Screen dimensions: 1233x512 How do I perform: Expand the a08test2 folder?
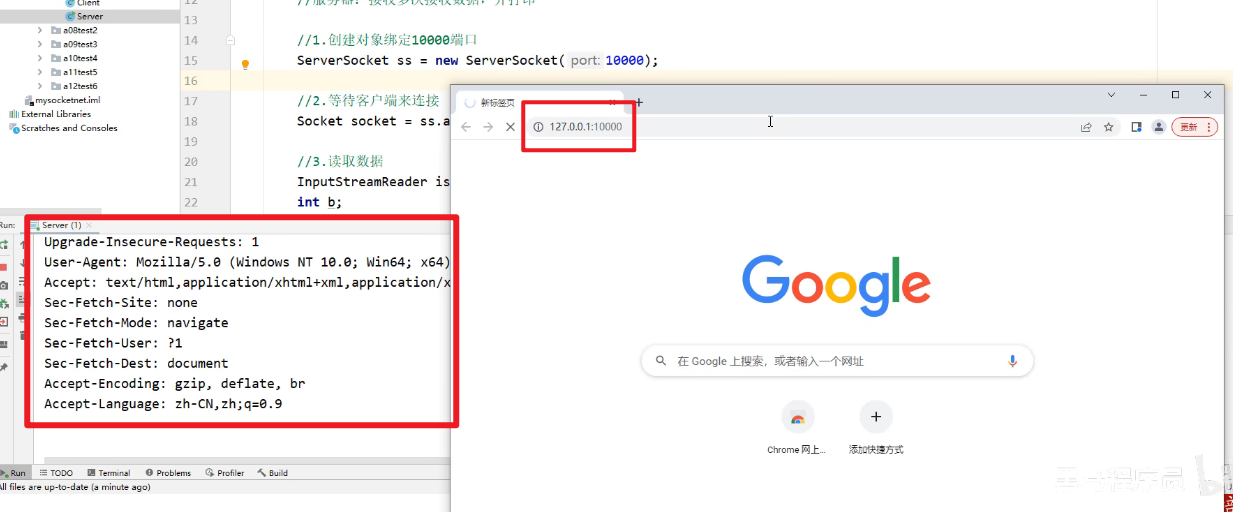40,30
